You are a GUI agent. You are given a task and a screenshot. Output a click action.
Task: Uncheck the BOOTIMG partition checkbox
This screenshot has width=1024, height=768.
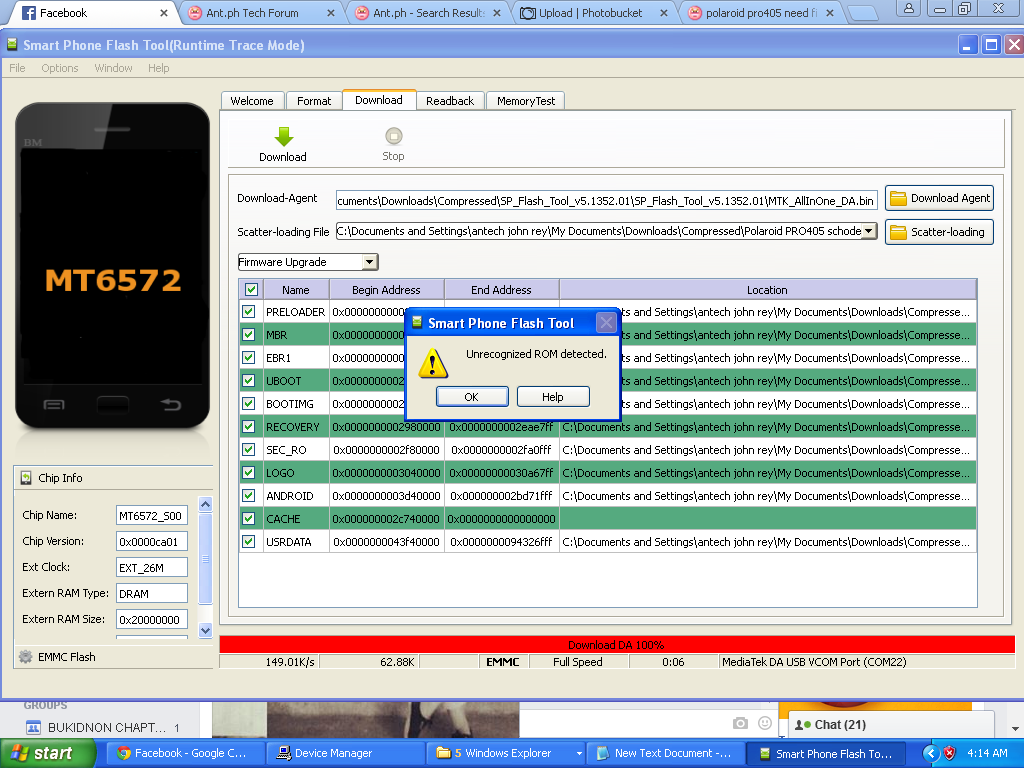pyautogui.click(x=249, y=404)
